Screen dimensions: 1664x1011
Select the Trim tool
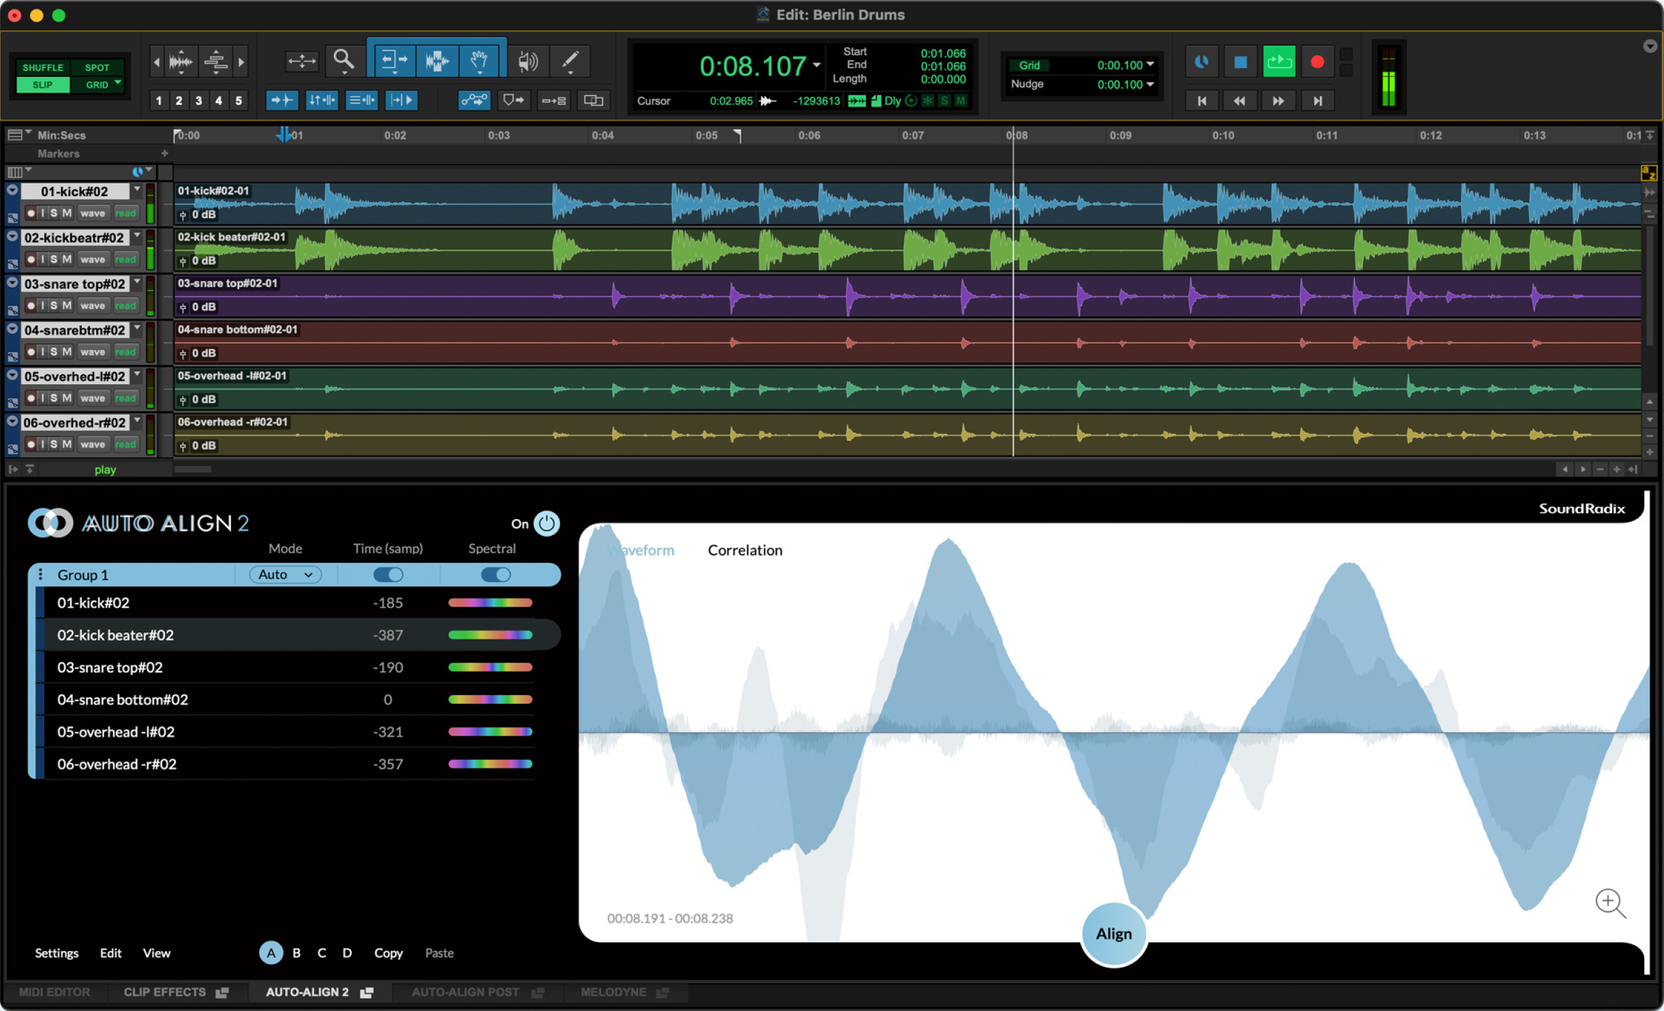[394, 60]
